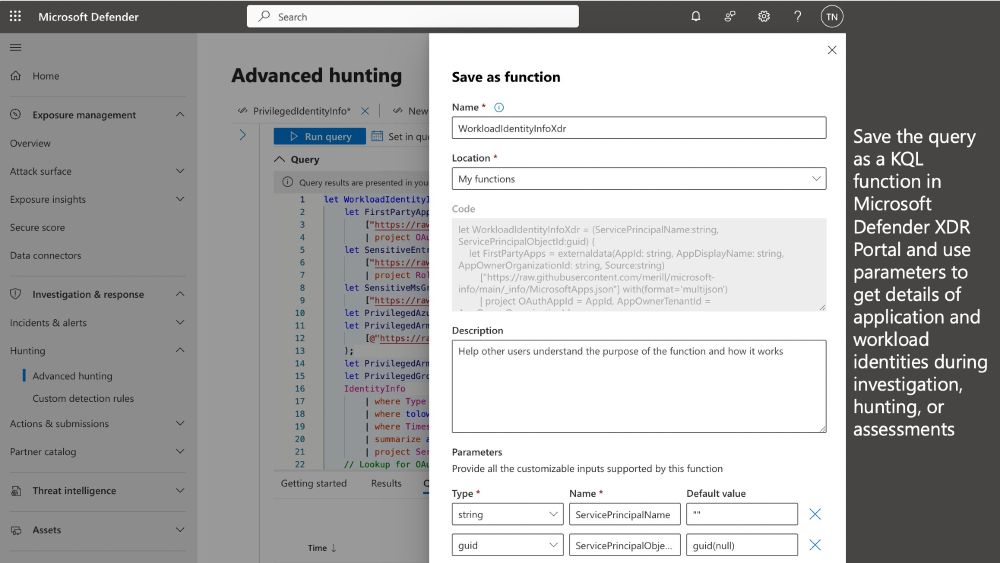The image size is (1000, 563).
Task: Open the guid parameter Type dropdown
Action: pos(508,545)
